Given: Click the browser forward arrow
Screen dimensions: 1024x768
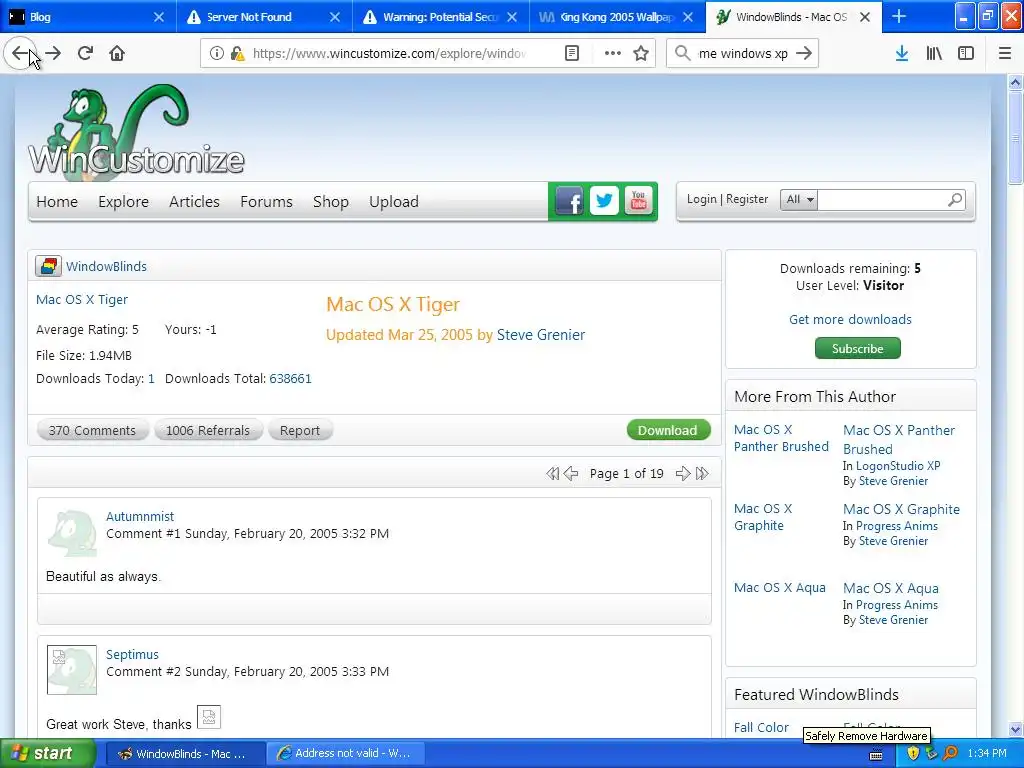Looking at the screenshot, I should point(53,53).
